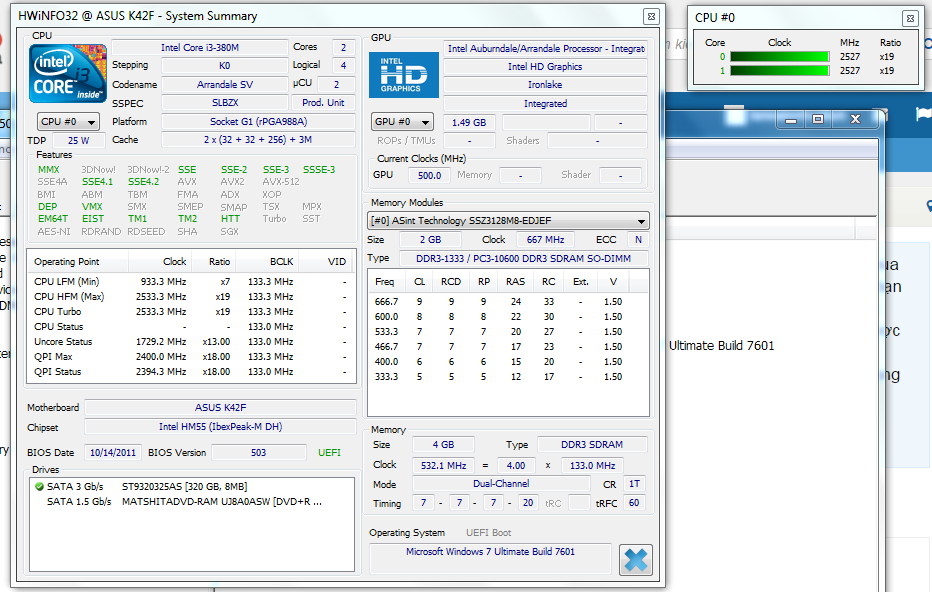This screenshot has width=932, height=592.
Task: Click the Core 0 clock bar
Action: click(780, 57)
